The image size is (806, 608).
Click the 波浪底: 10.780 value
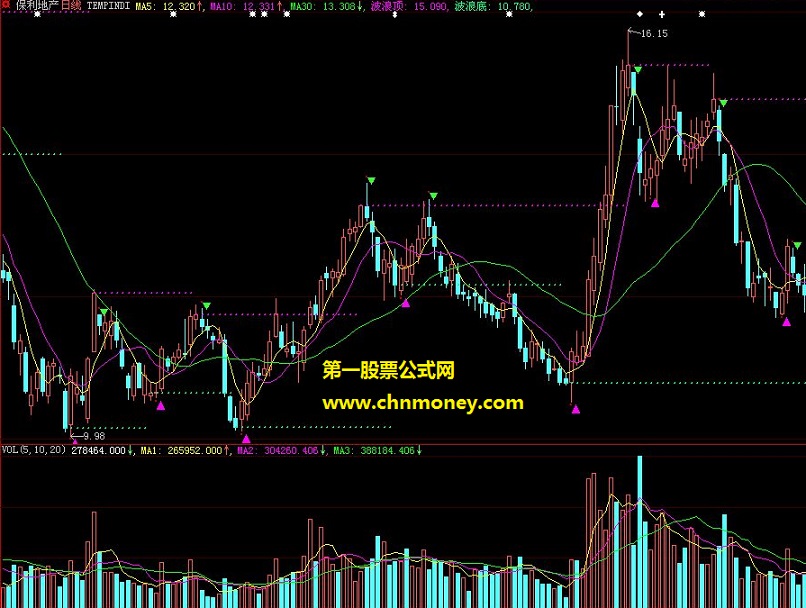(492, 6)
